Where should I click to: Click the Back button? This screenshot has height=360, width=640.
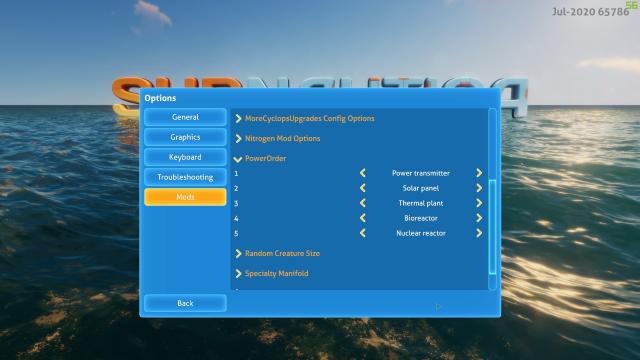185,303
